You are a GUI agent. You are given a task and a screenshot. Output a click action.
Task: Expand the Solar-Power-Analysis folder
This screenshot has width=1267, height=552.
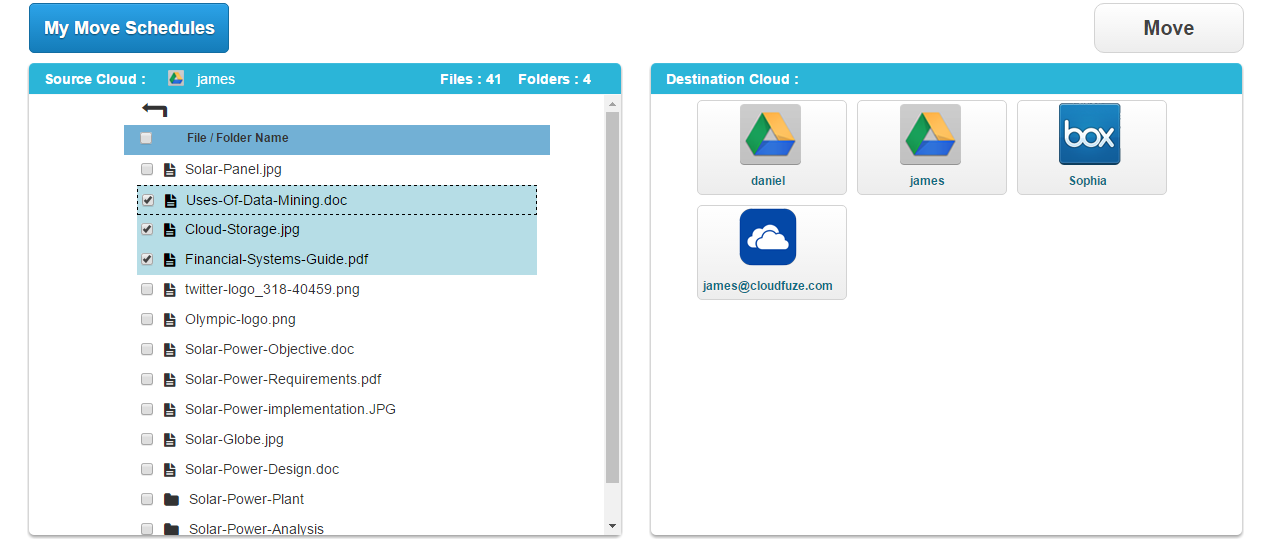(256, 529)
